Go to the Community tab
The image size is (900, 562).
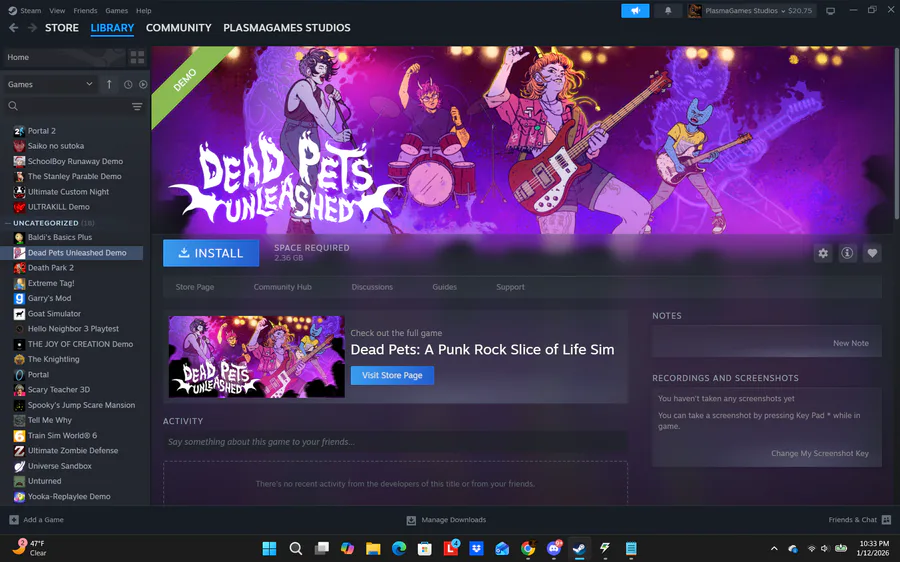click(179, 28)
